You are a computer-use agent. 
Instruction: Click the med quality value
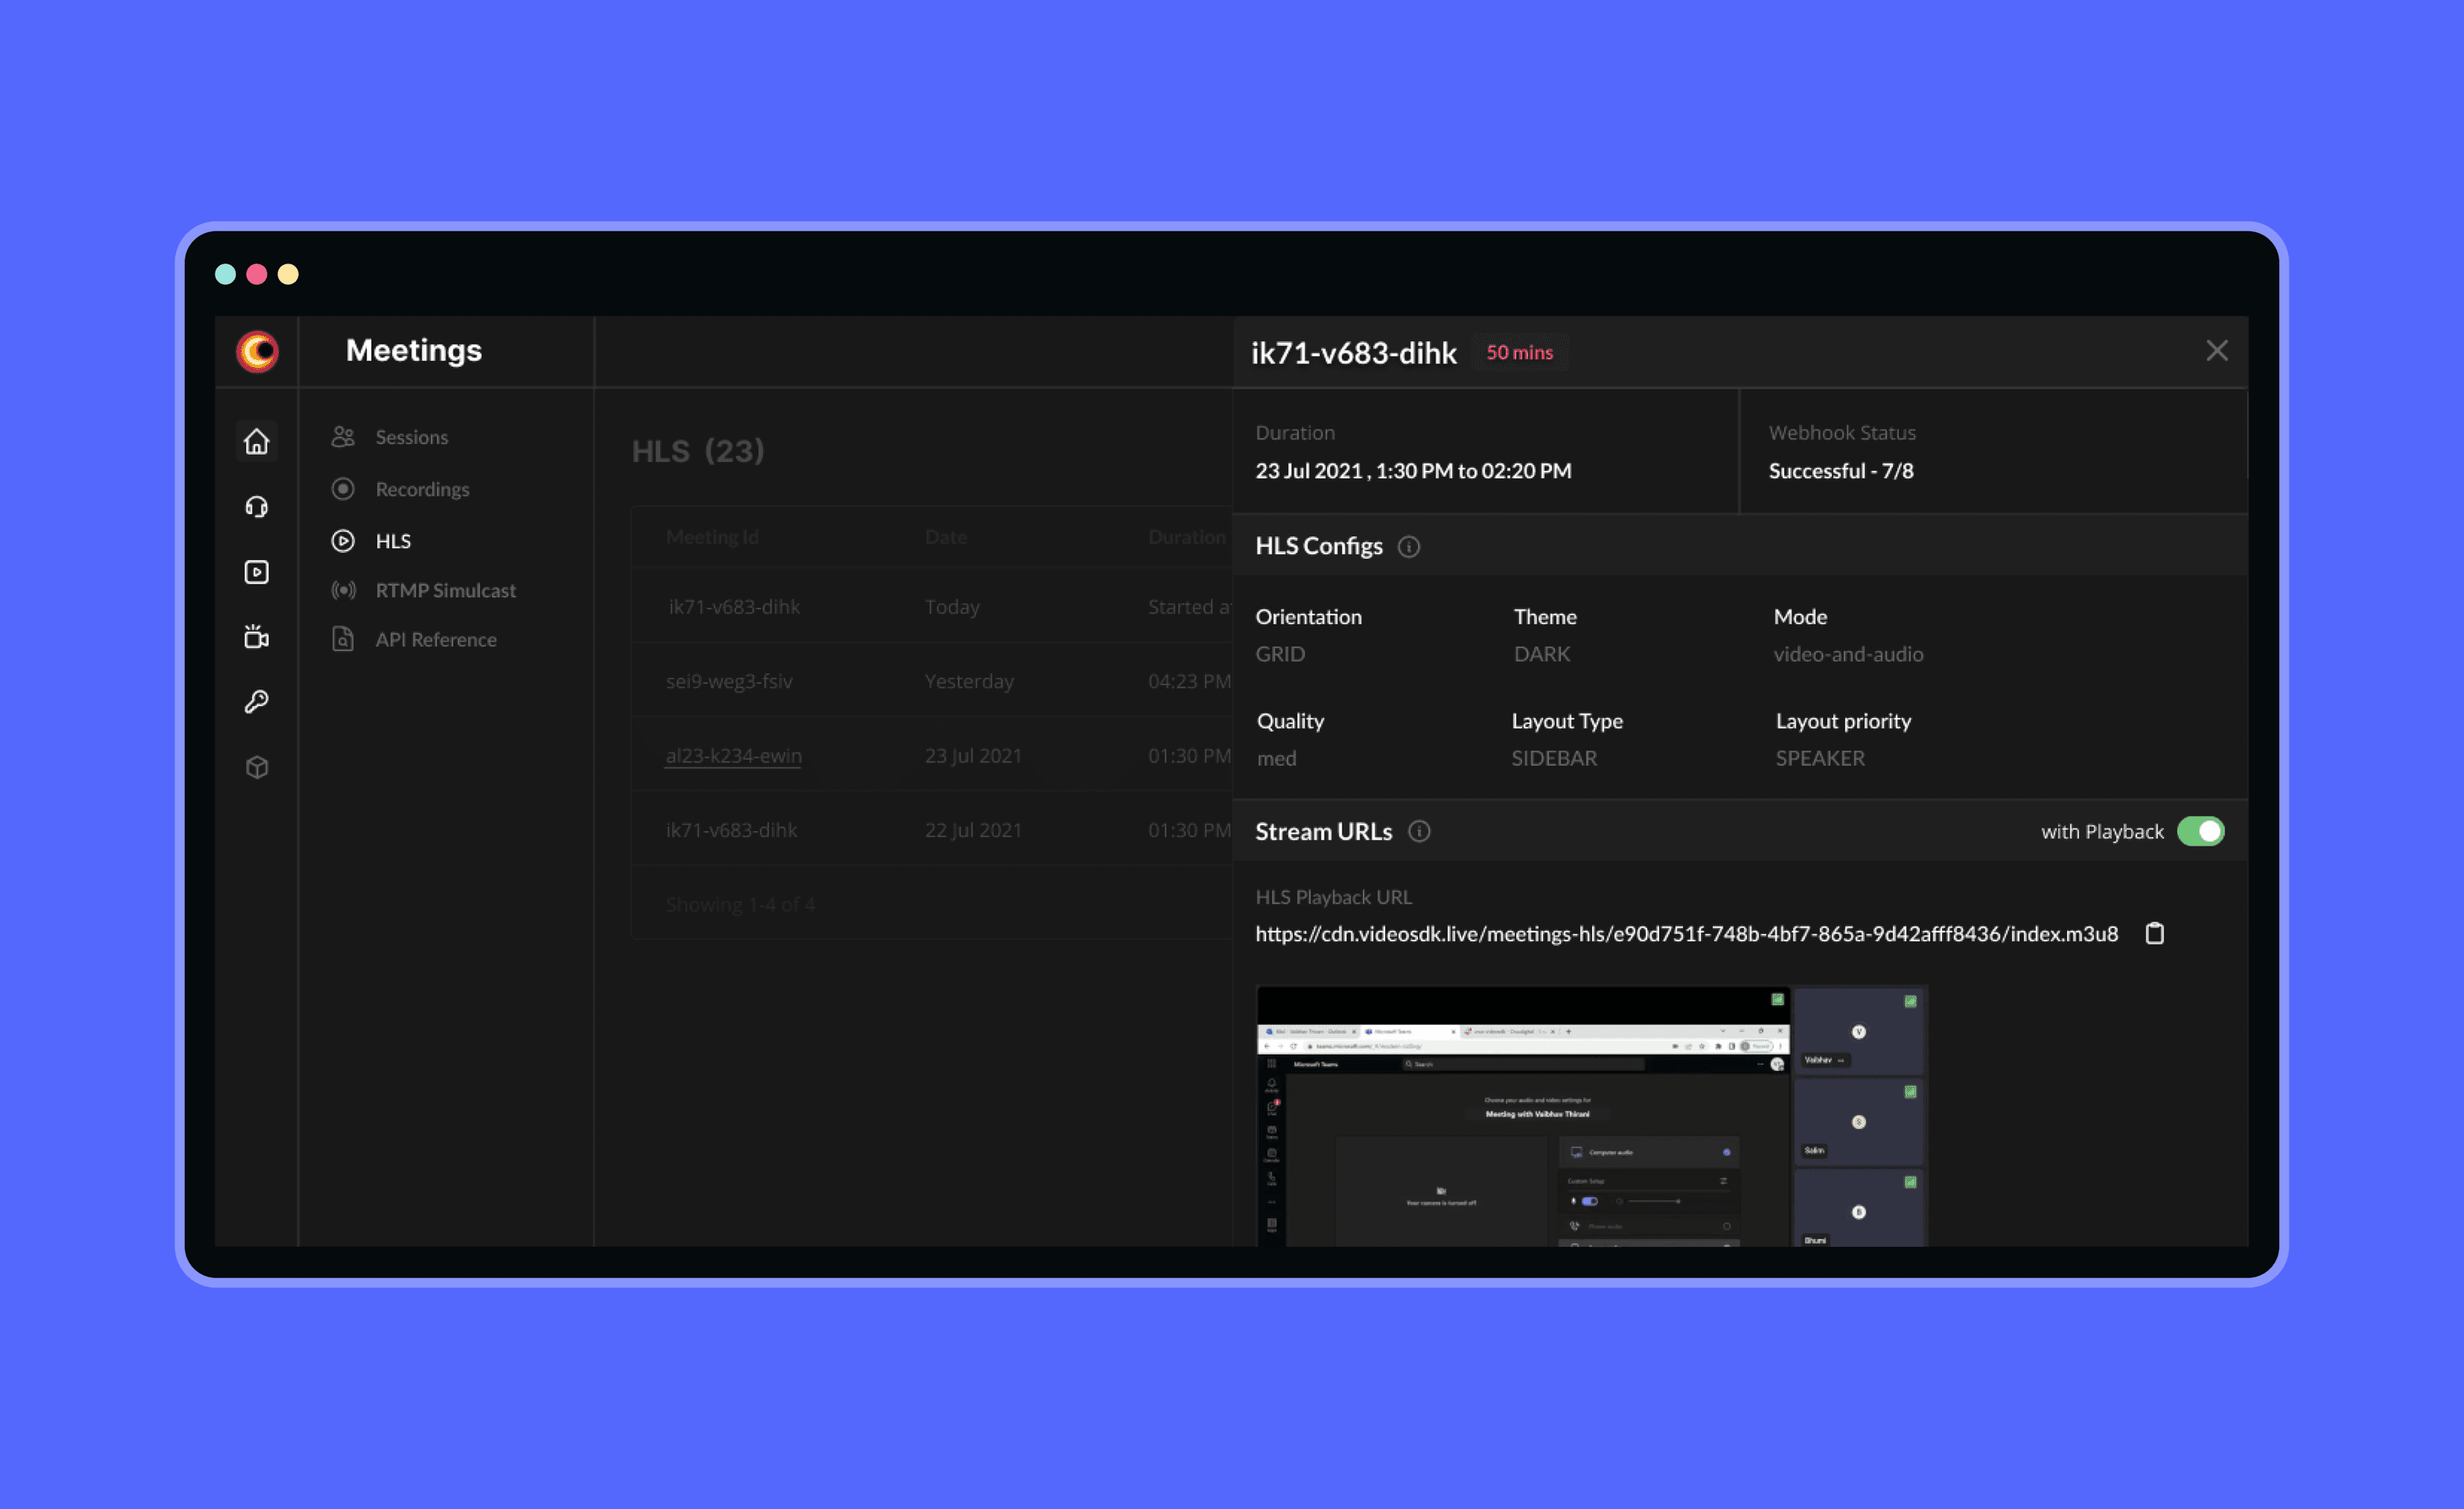1276,758
